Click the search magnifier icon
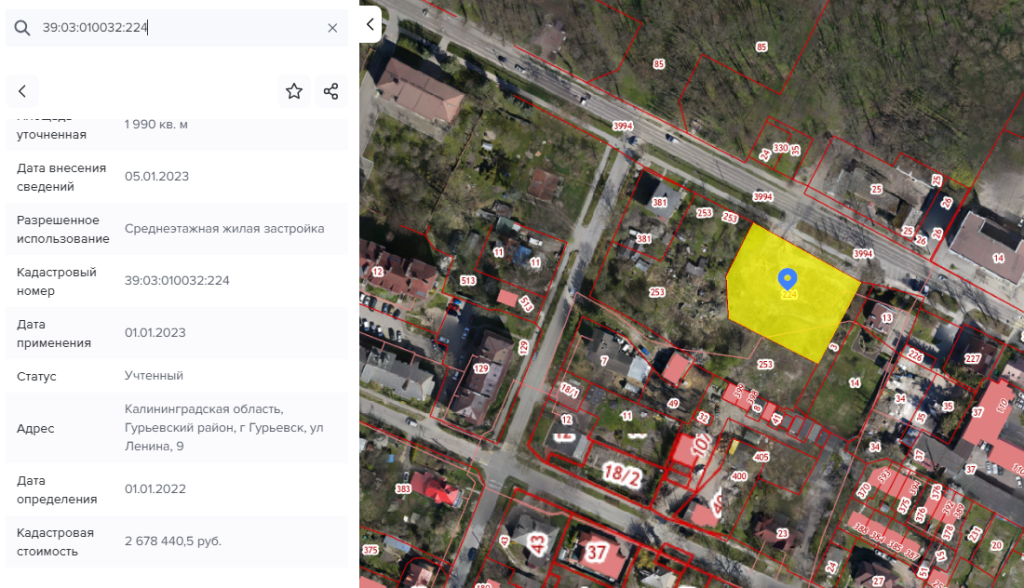Viewport: 1024px width, 588px height. pyautogui.click(x=22, y=28)
